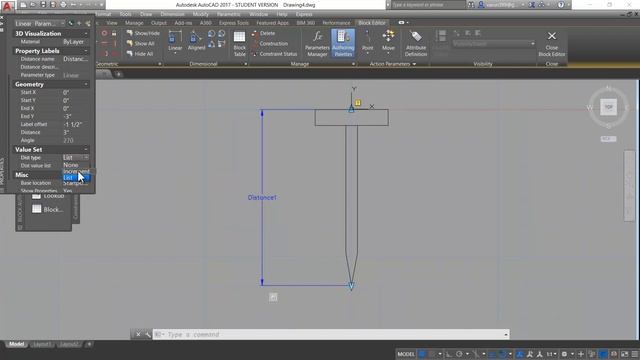640x360 pixels.
Task: Collapse the Geometry section
Action: click(x=86, y=84)
